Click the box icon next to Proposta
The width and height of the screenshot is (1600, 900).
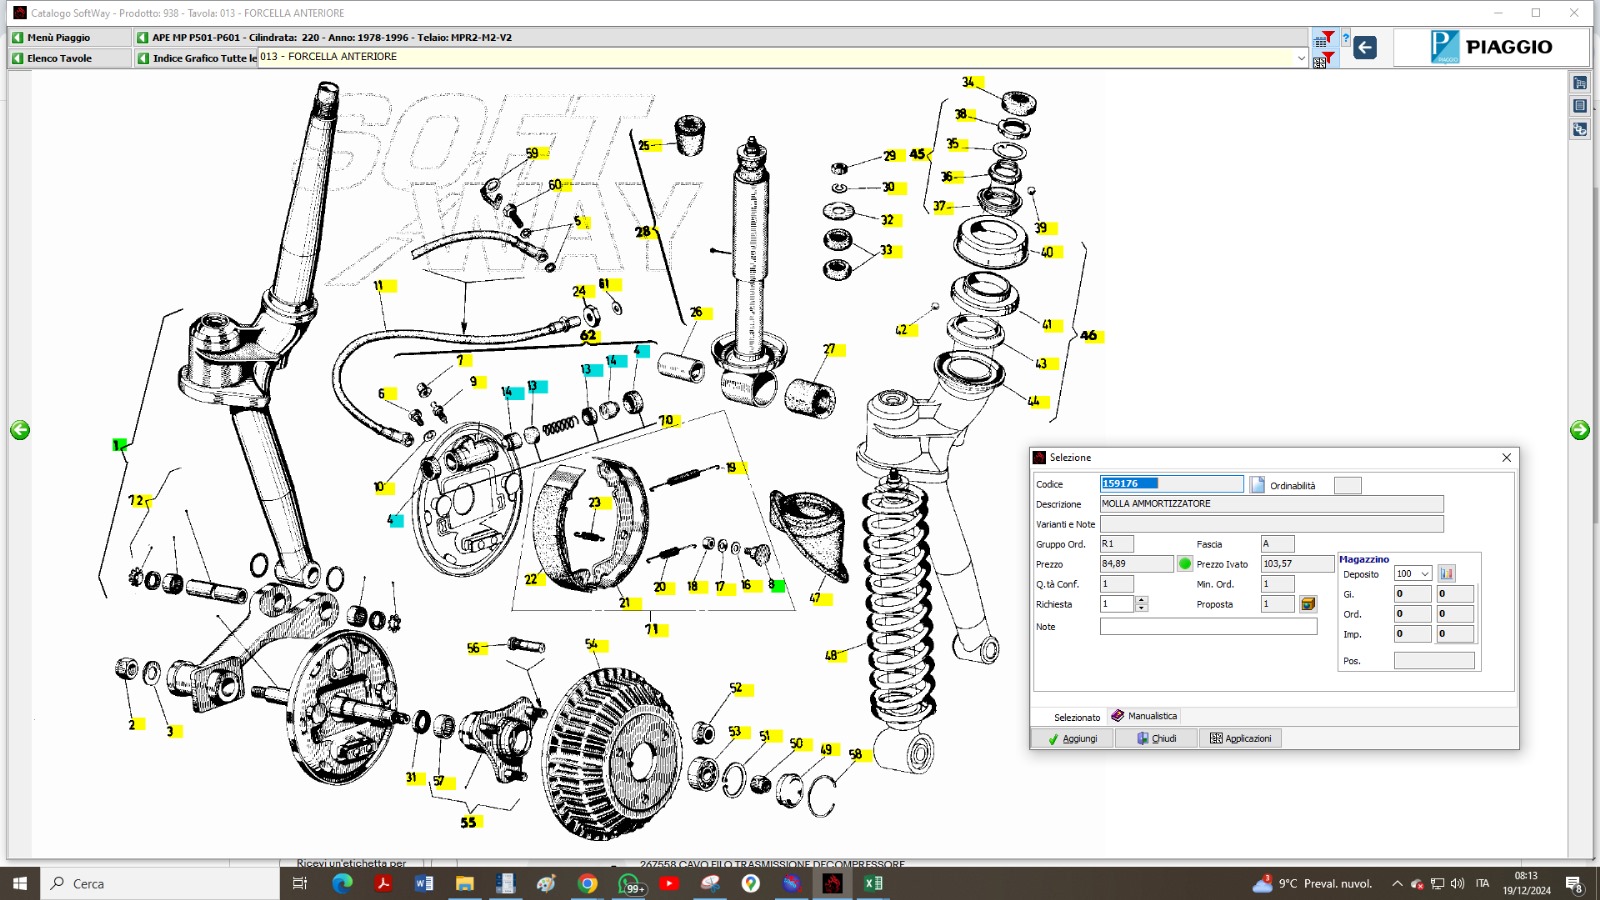1308,604
